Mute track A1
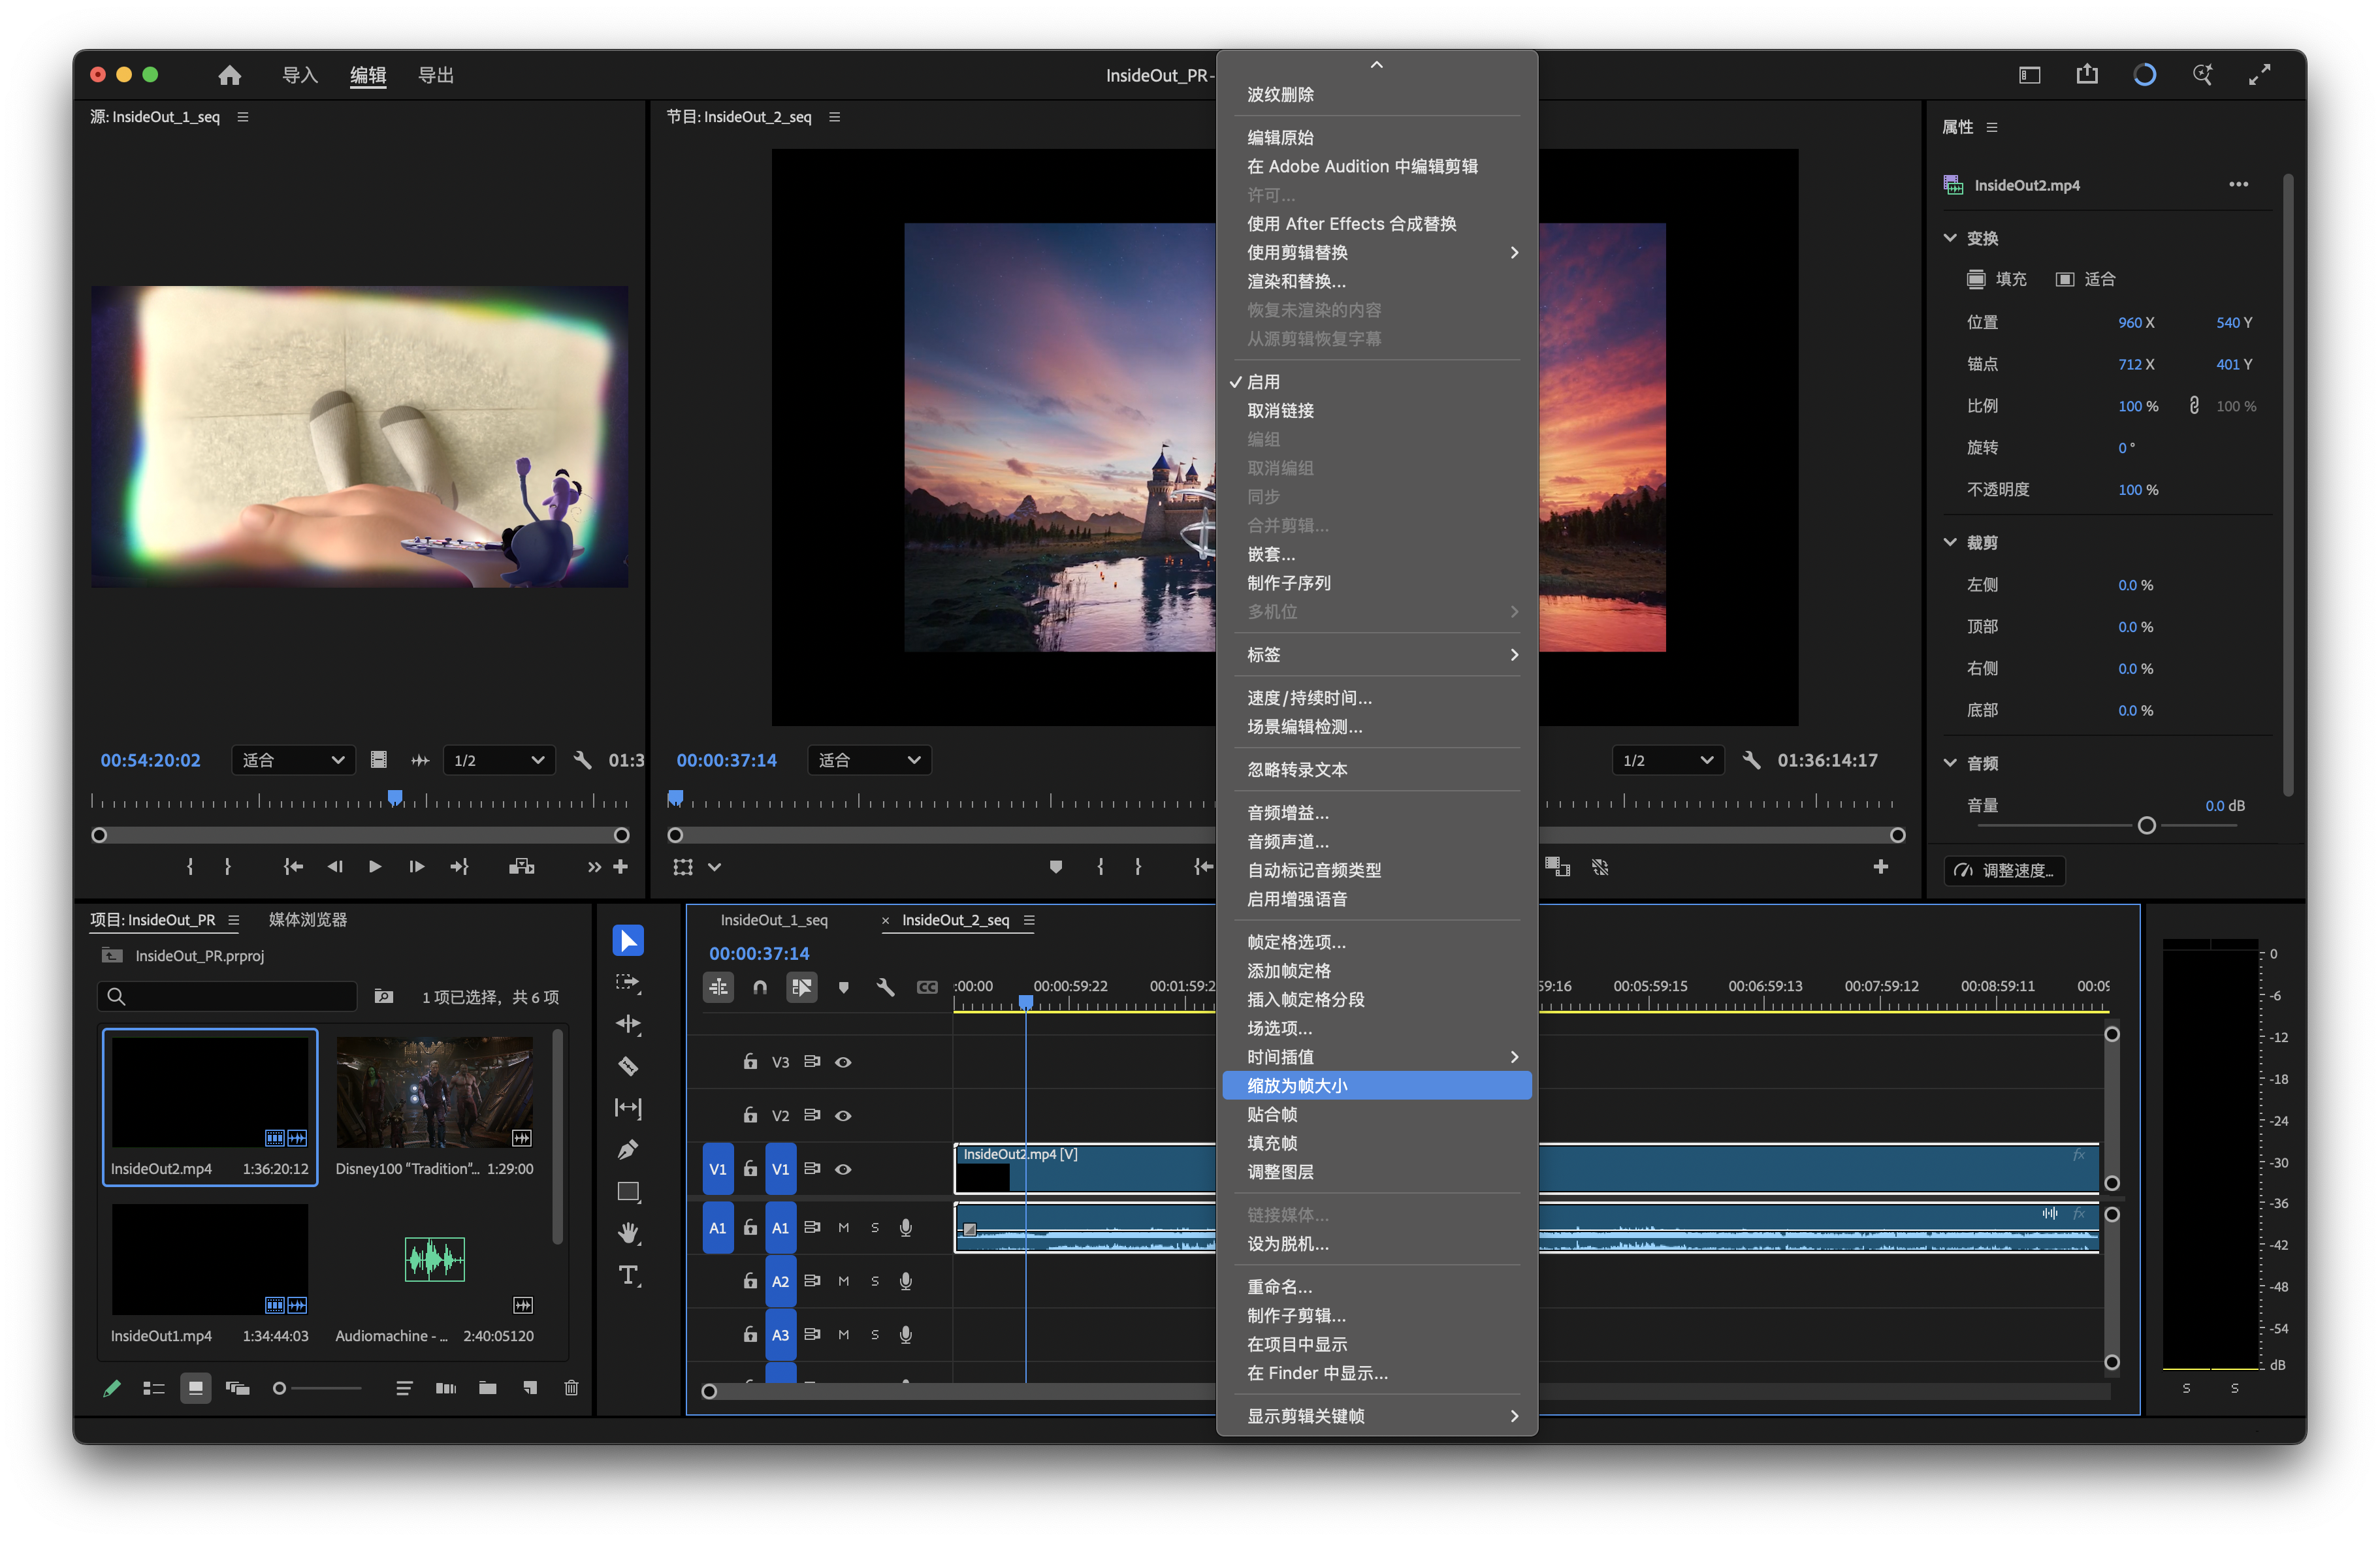This screenshot has height=1541, width=2380. (x=843, y=1227)
